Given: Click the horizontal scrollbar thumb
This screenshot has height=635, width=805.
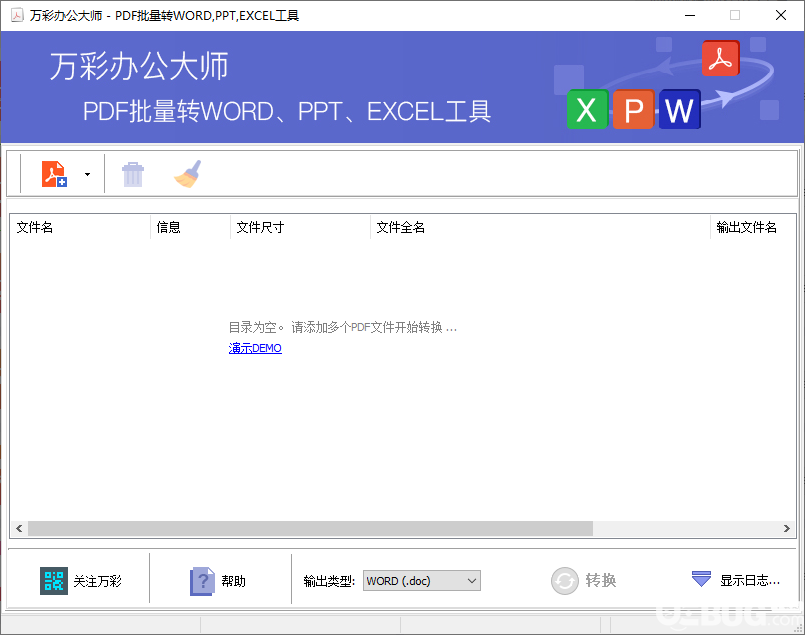Looking at the screenshot, I should [x=310, y=528].
